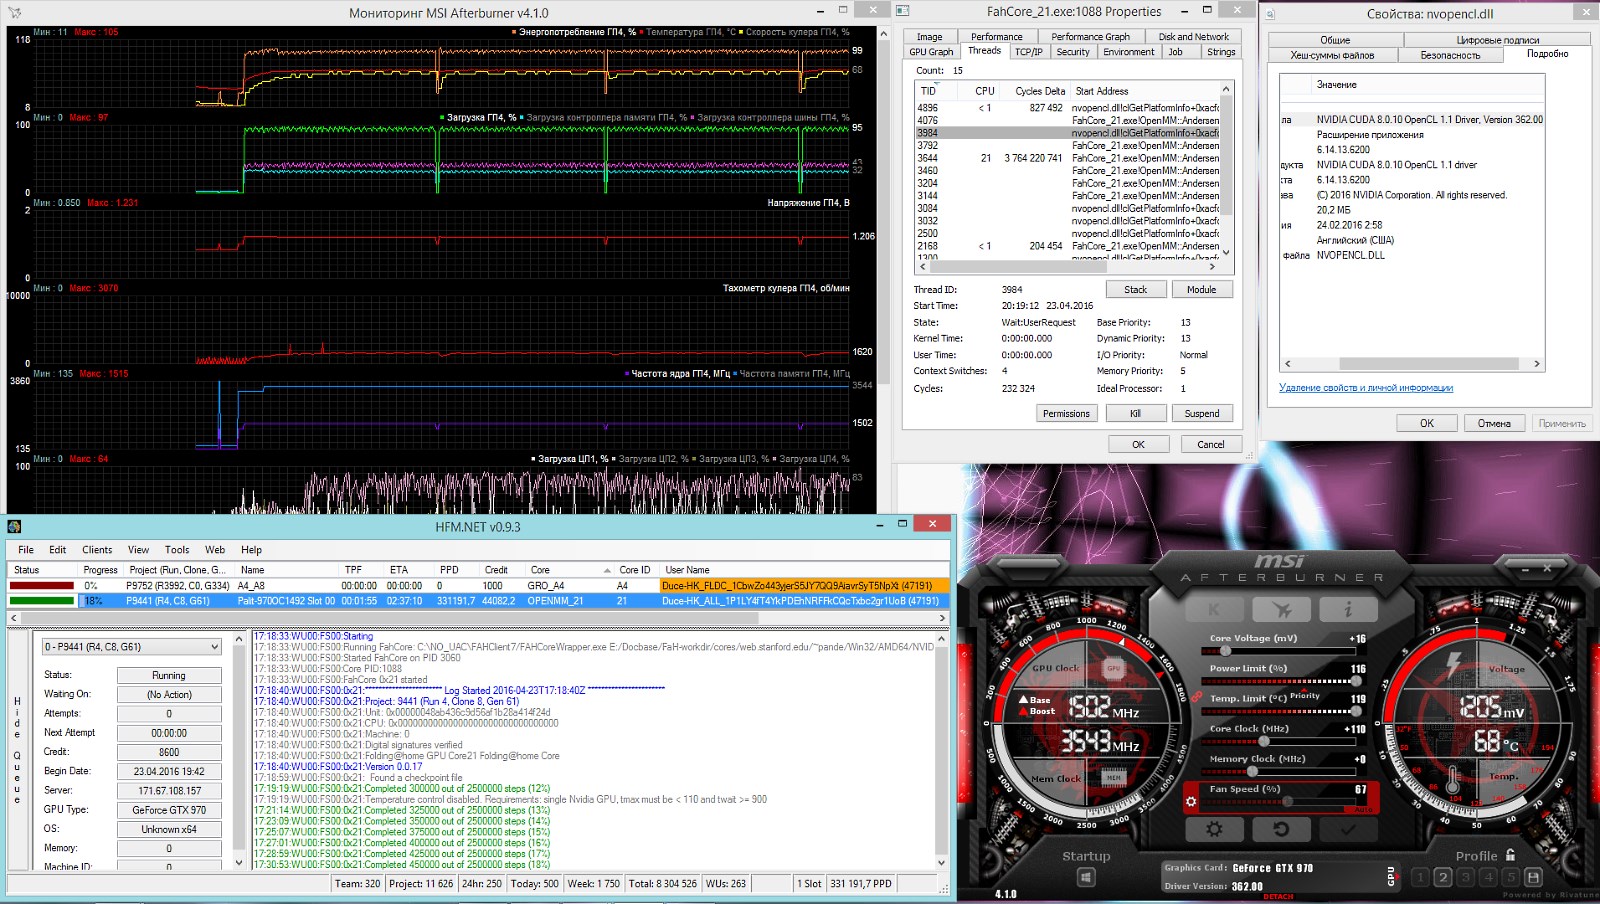1600x904 pixels.
Task: Open Afterburner settings gear button
Action: click(x=1214, y=829)
